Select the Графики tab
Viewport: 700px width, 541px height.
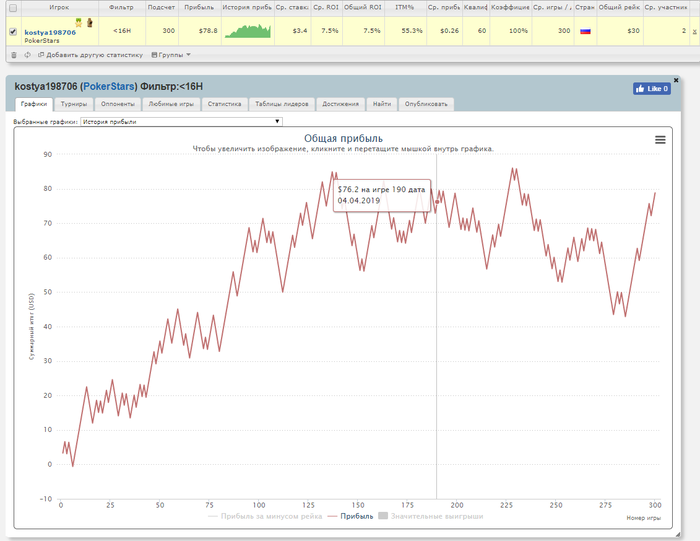click(34, 104)
